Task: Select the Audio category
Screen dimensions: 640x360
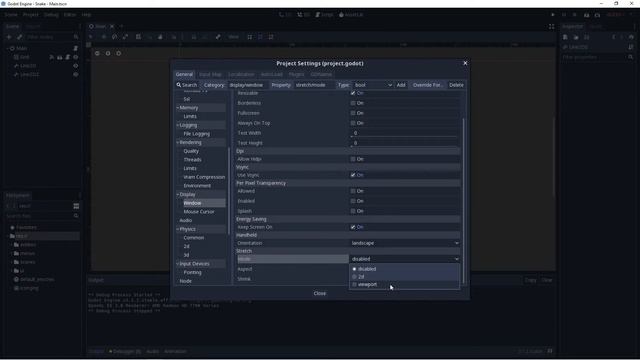Action: click(x=186, y=220)
